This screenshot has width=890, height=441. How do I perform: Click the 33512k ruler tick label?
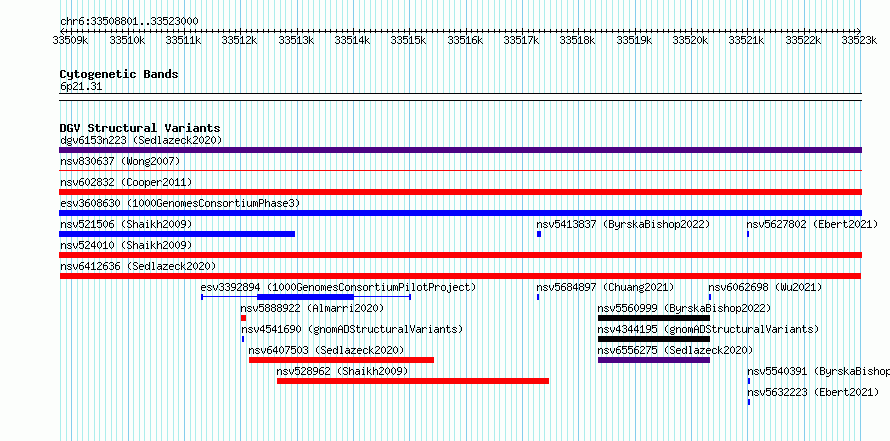coord(239,40)
